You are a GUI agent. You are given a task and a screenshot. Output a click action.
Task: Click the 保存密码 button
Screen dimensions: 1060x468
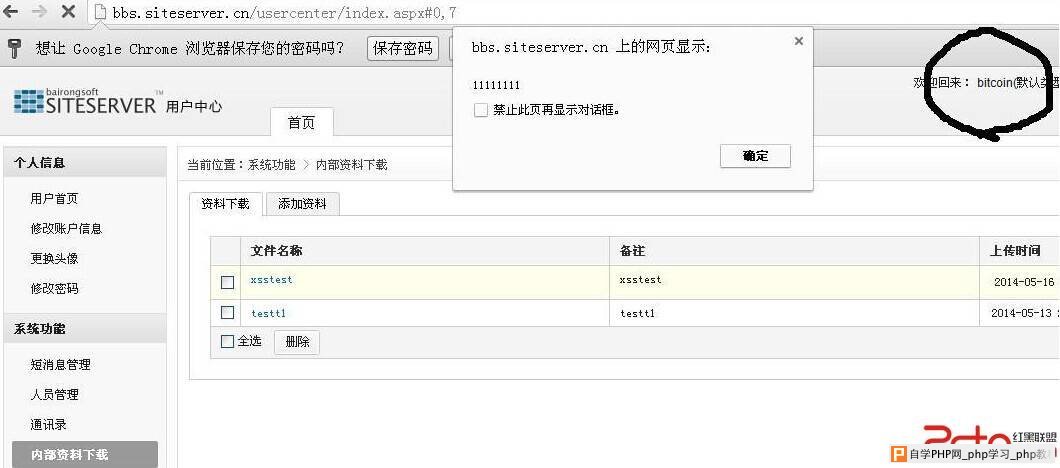(x=402, y=49)
